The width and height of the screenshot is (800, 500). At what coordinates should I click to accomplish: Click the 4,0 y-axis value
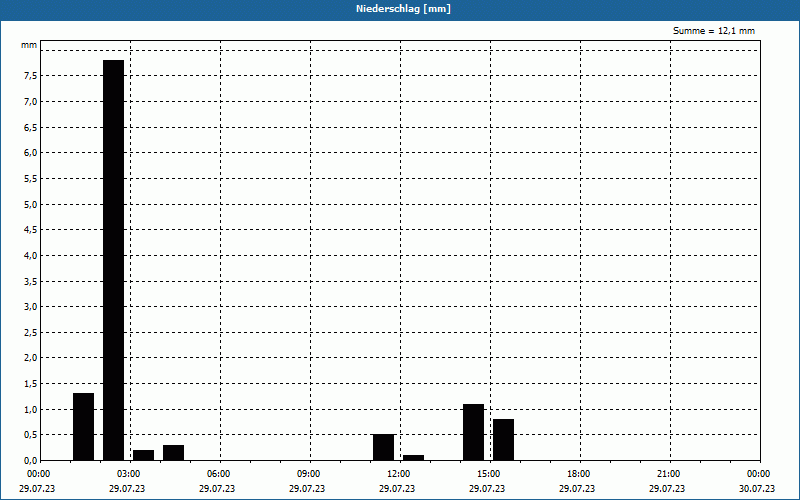(31, 256)
